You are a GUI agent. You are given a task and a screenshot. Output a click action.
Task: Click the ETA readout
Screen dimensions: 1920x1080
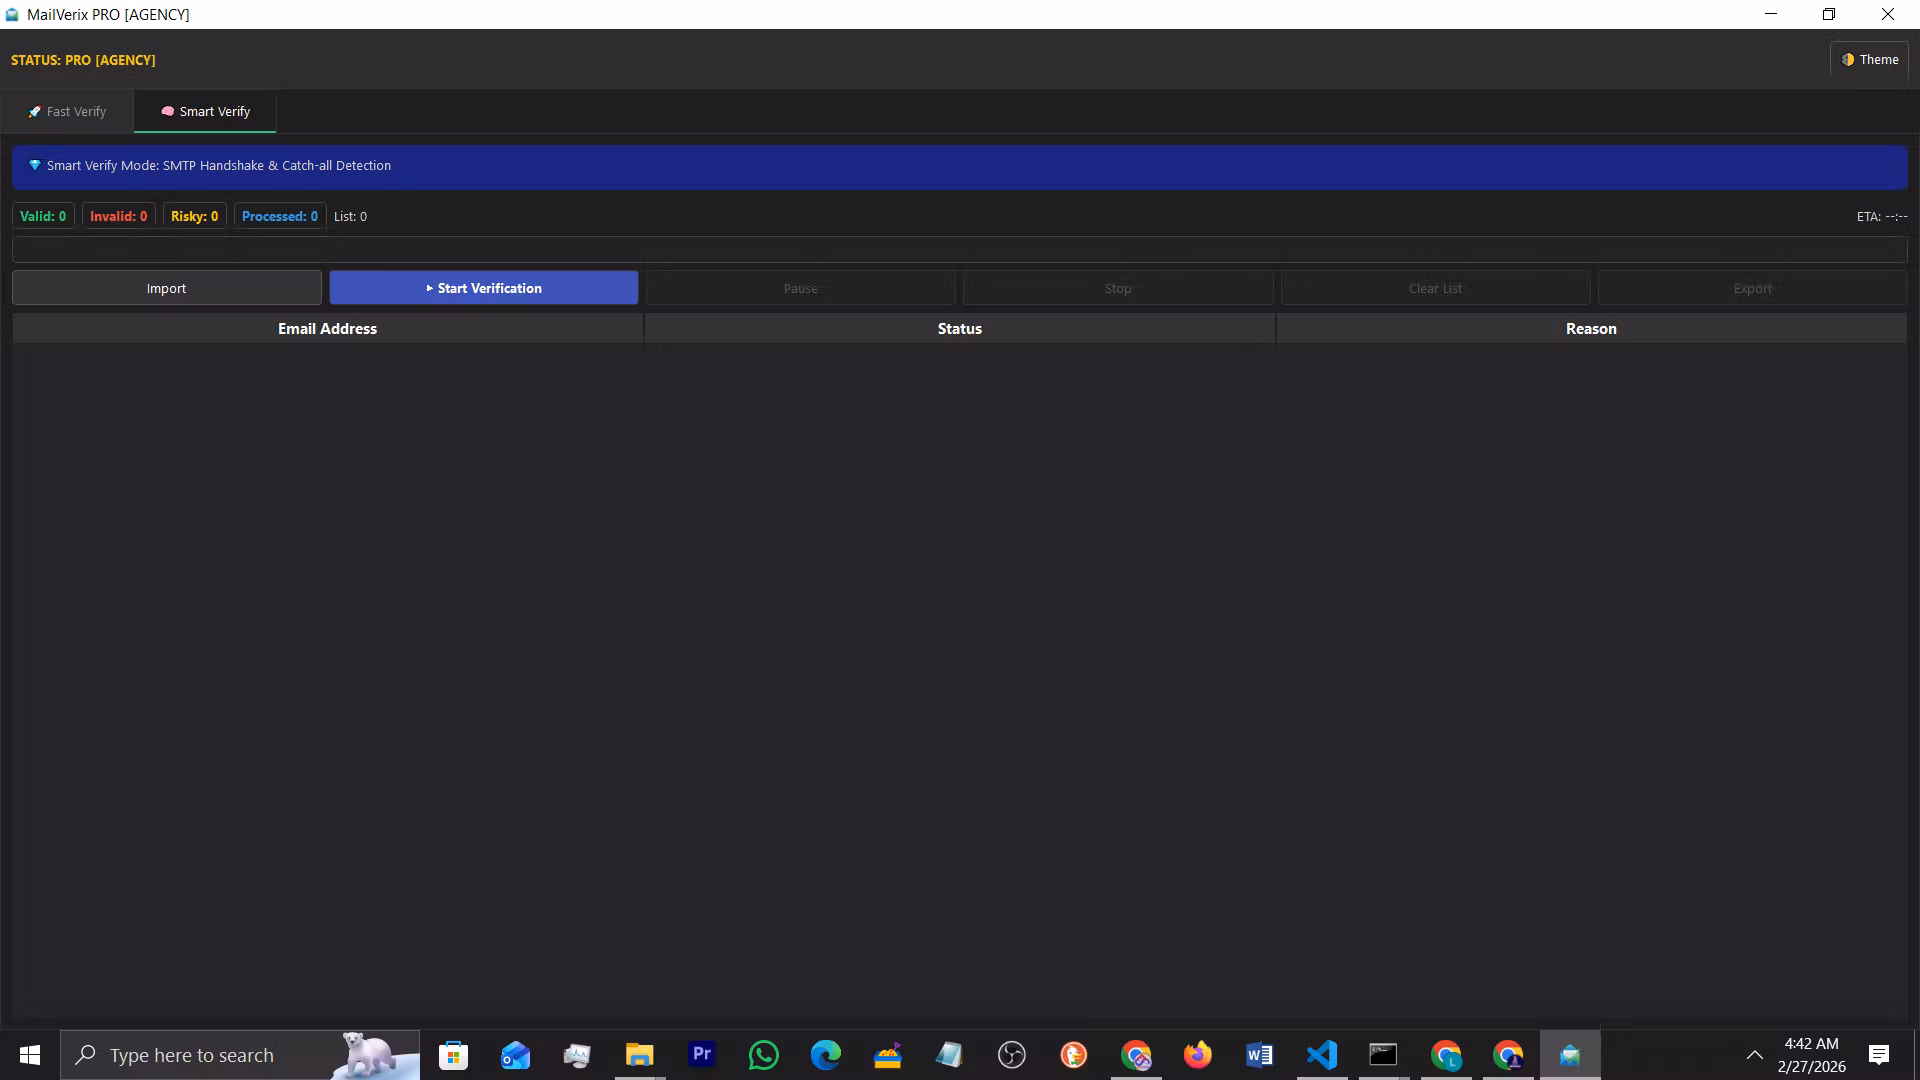(x=1882, y=216)
